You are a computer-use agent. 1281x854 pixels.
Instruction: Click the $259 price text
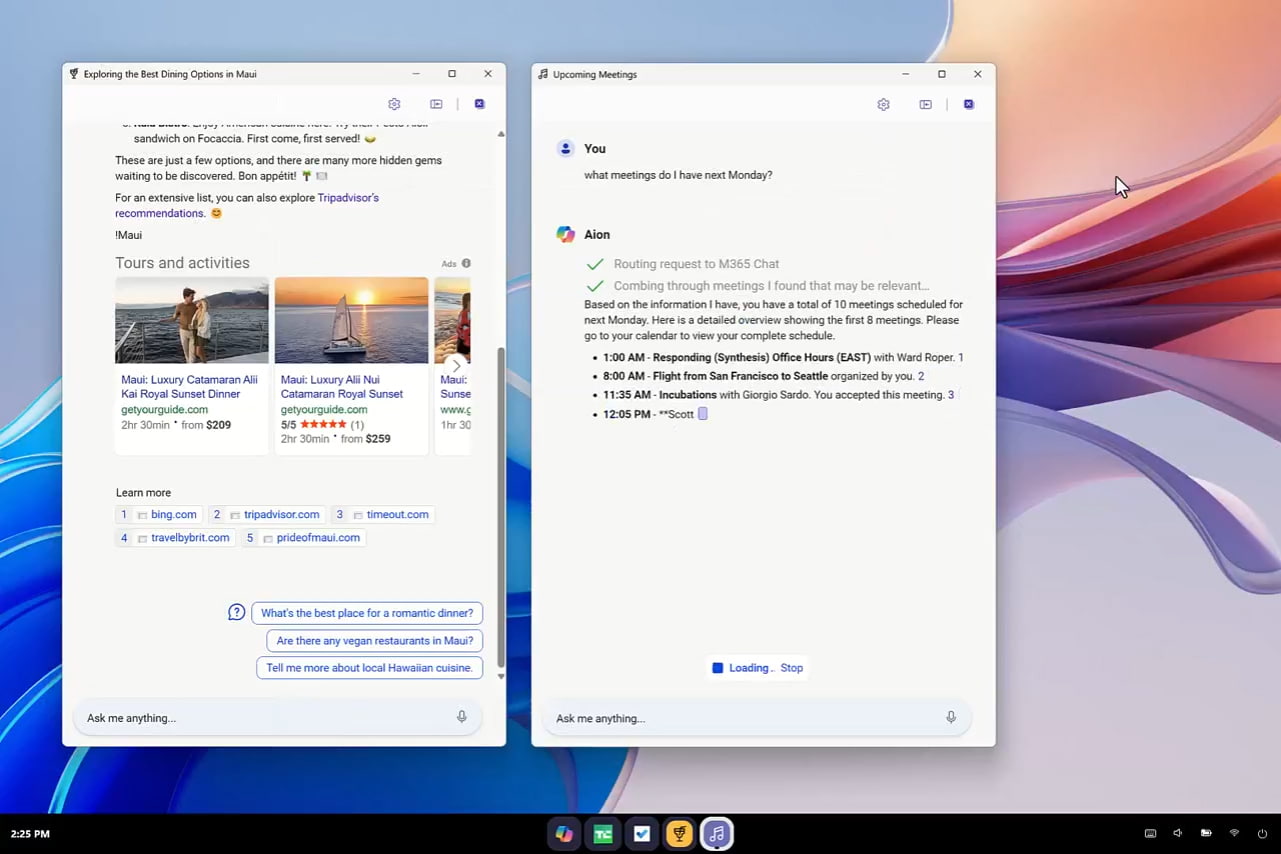tap(378, 438)
